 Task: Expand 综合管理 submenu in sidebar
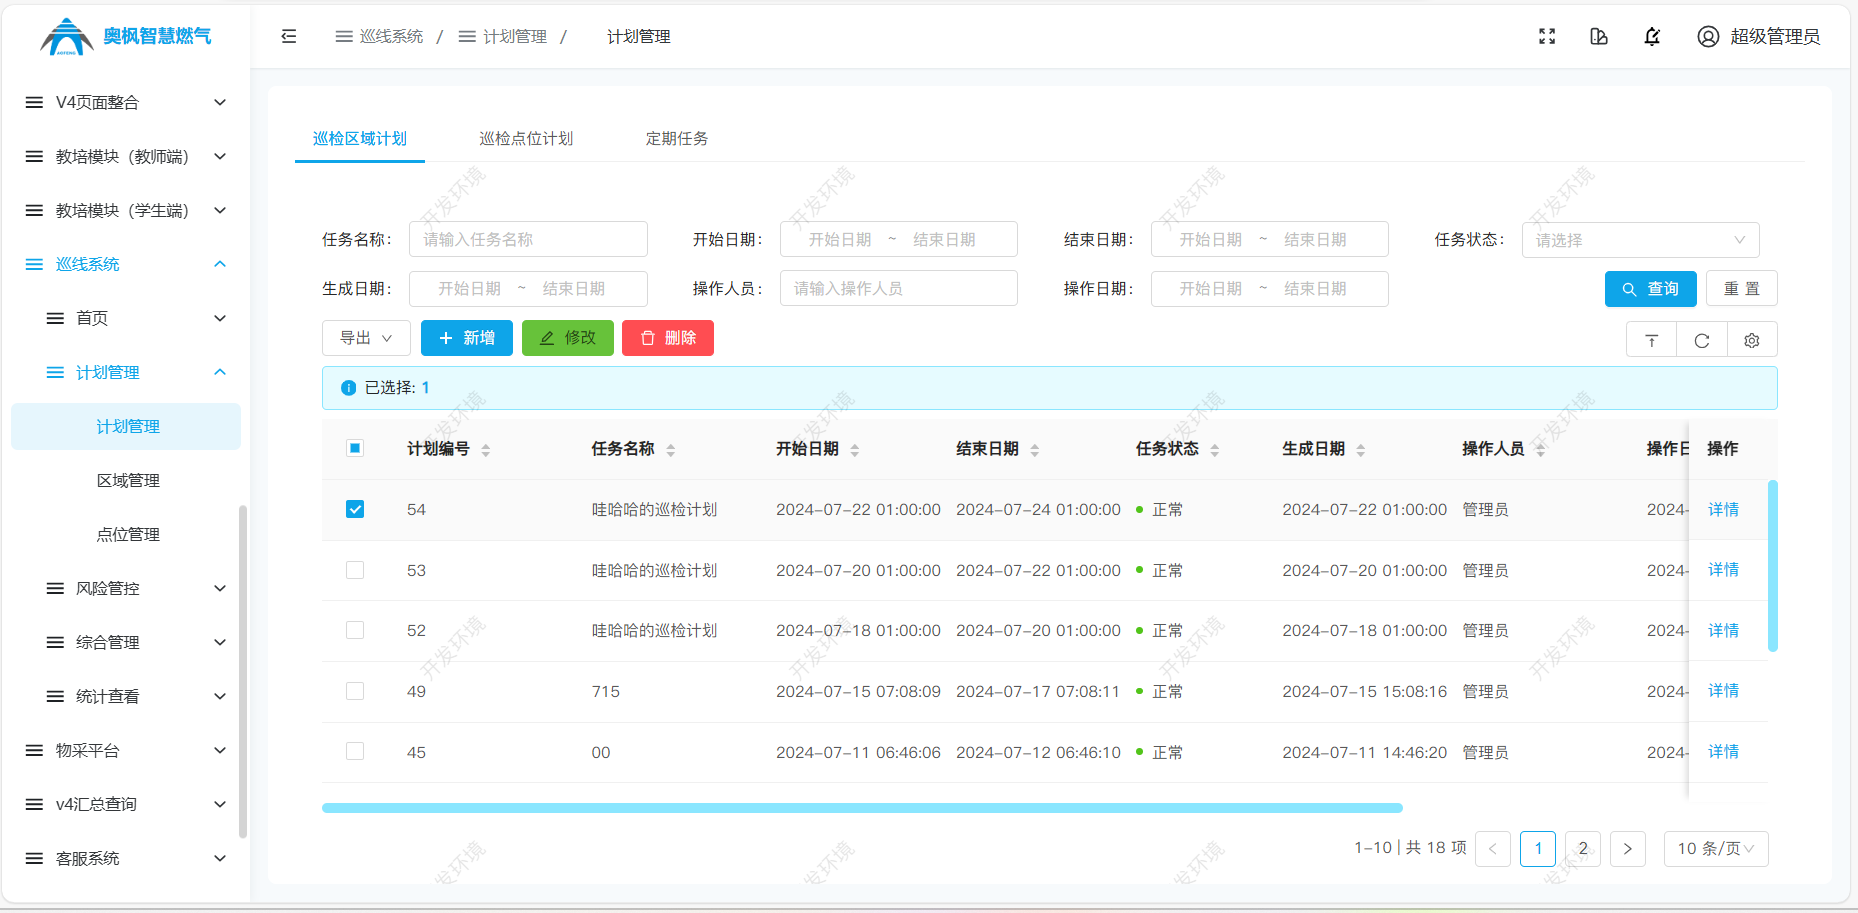click(125, 642)
